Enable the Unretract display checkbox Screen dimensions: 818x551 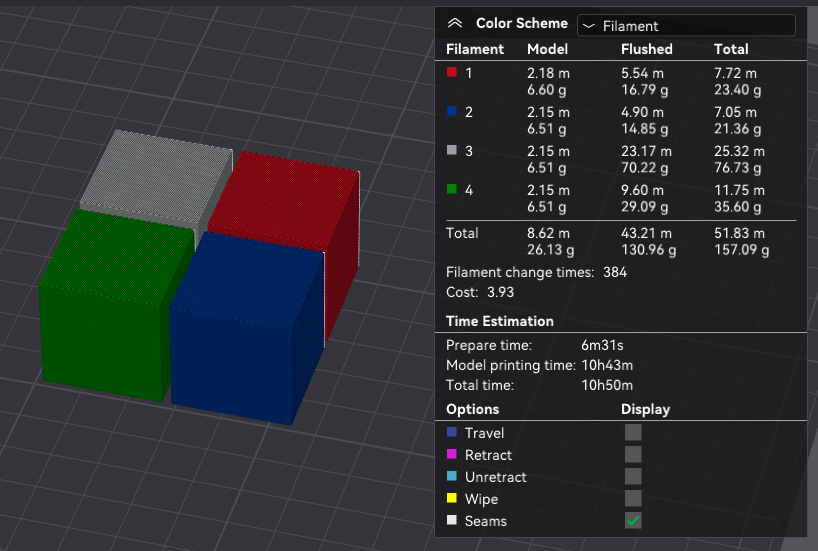(x=633, y=476)
